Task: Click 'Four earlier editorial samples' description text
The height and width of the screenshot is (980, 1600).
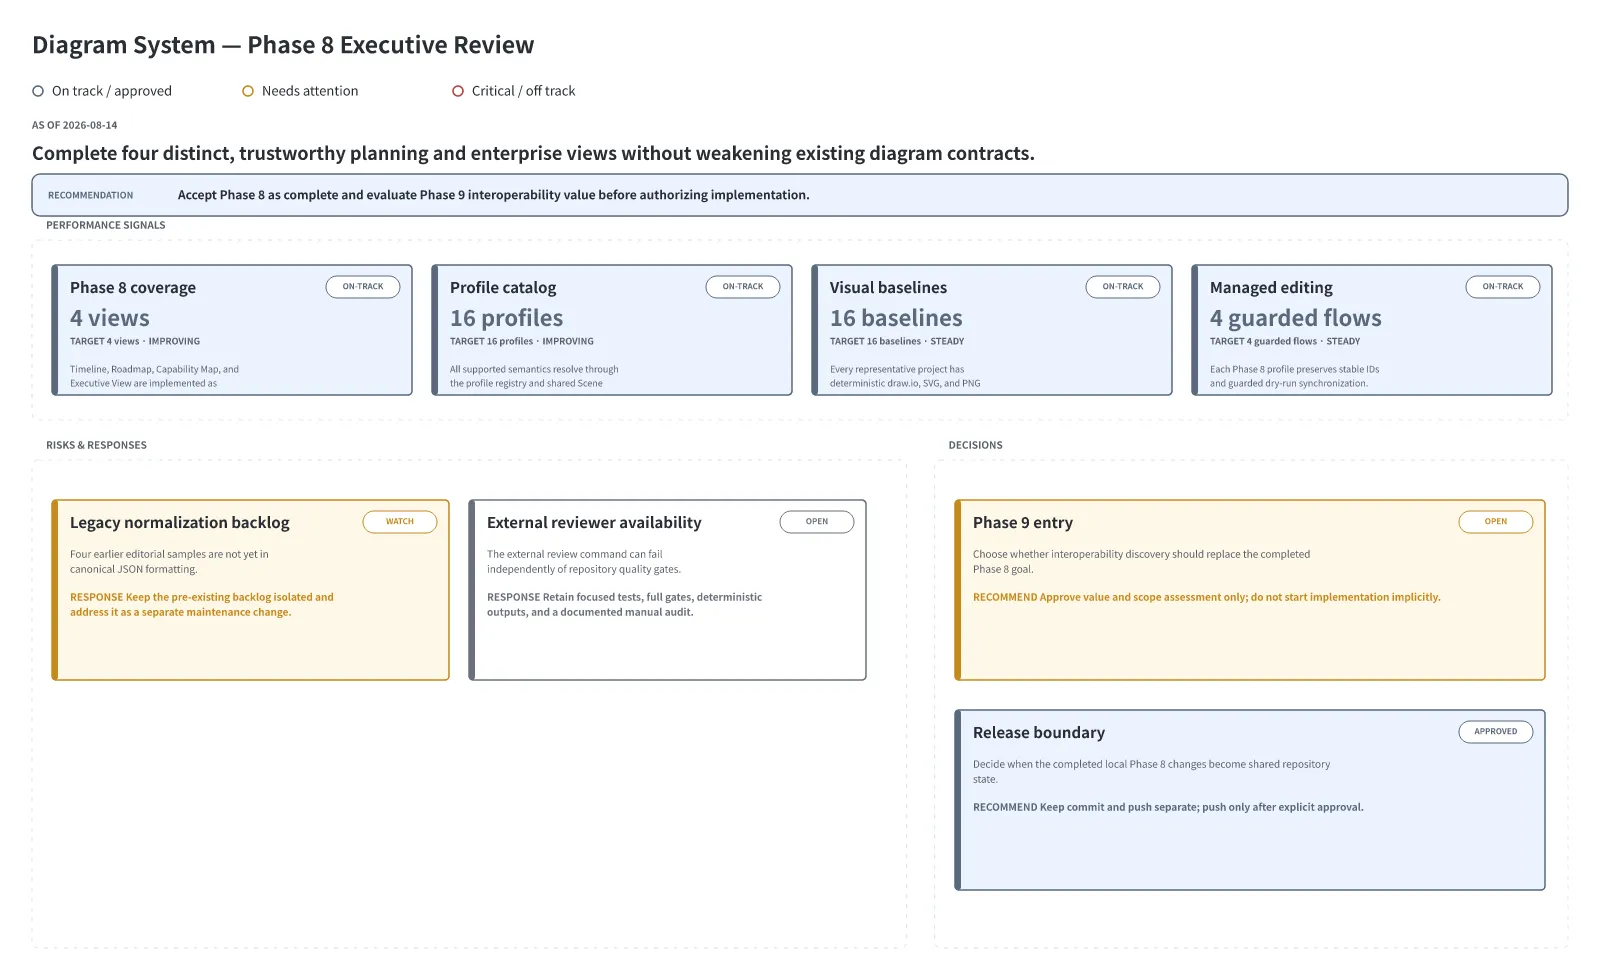Action: click(169, 562)
